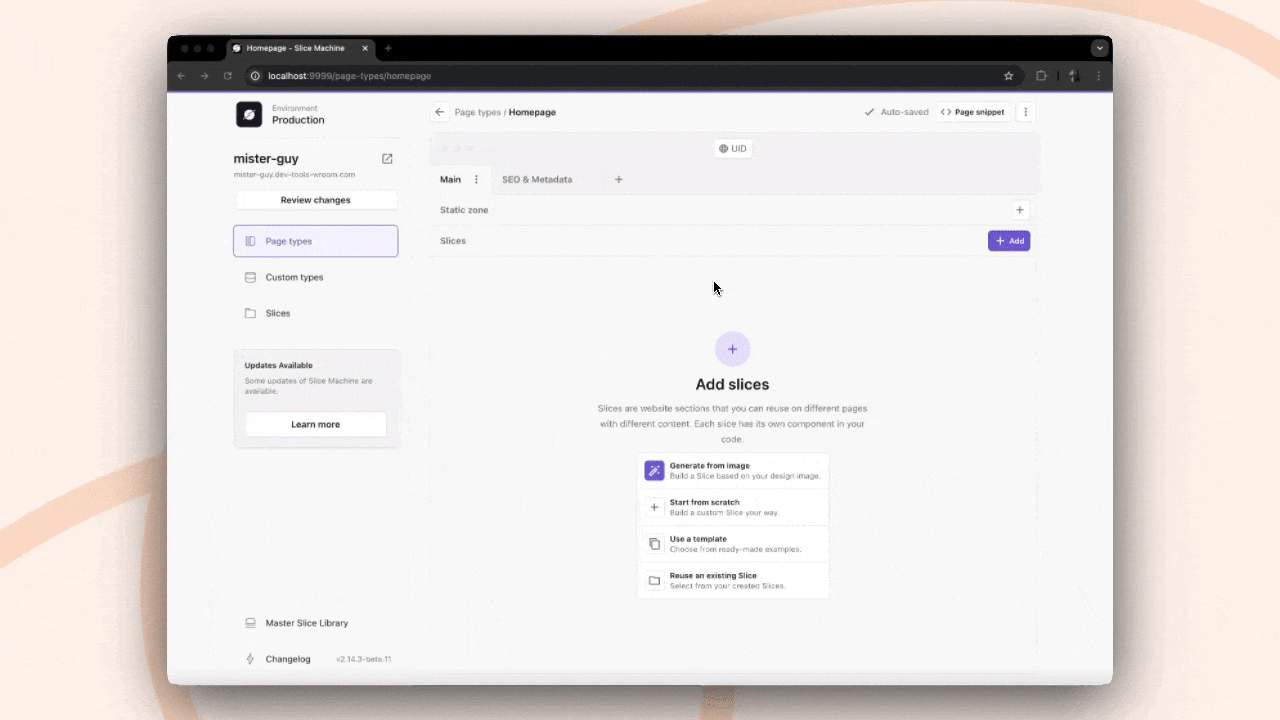Reload the page using browser refresh icon
This screenshot has height=720, width=1280.
tap(228, 76)
